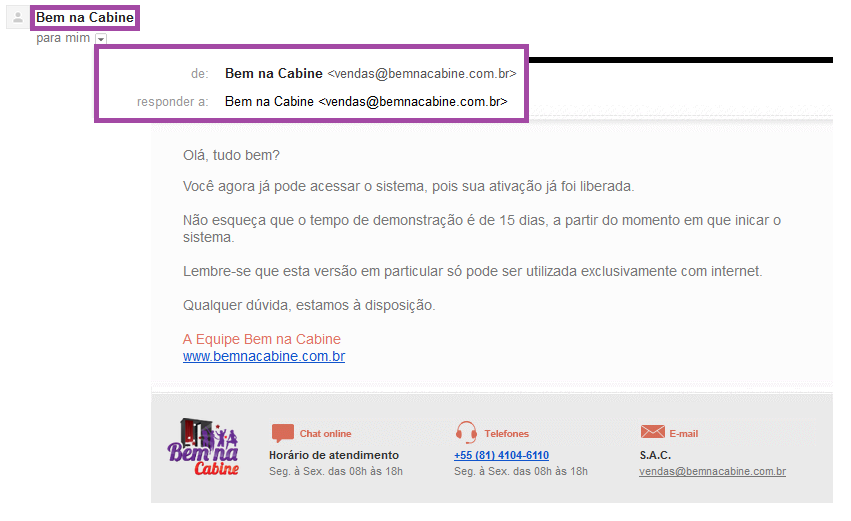Viewport: 851px width, 521px height.
Task: Click the 'para mim' recipient text
Action: tap(63, 38)
